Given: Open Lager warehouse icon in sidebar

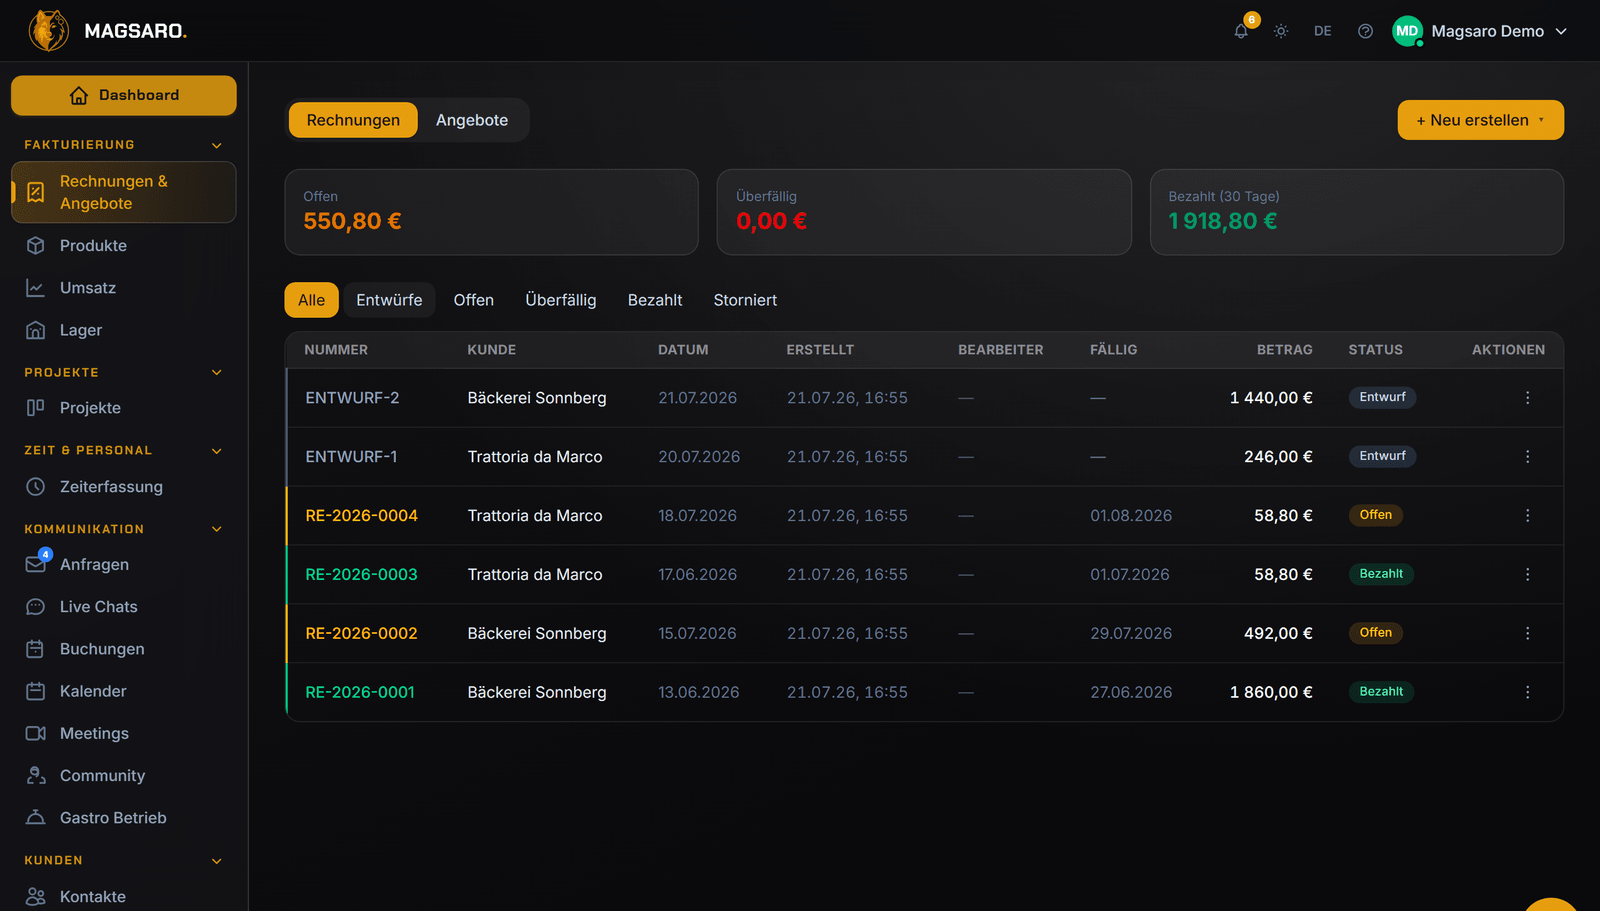Looking at the screenshot, I should pos(36,330).
